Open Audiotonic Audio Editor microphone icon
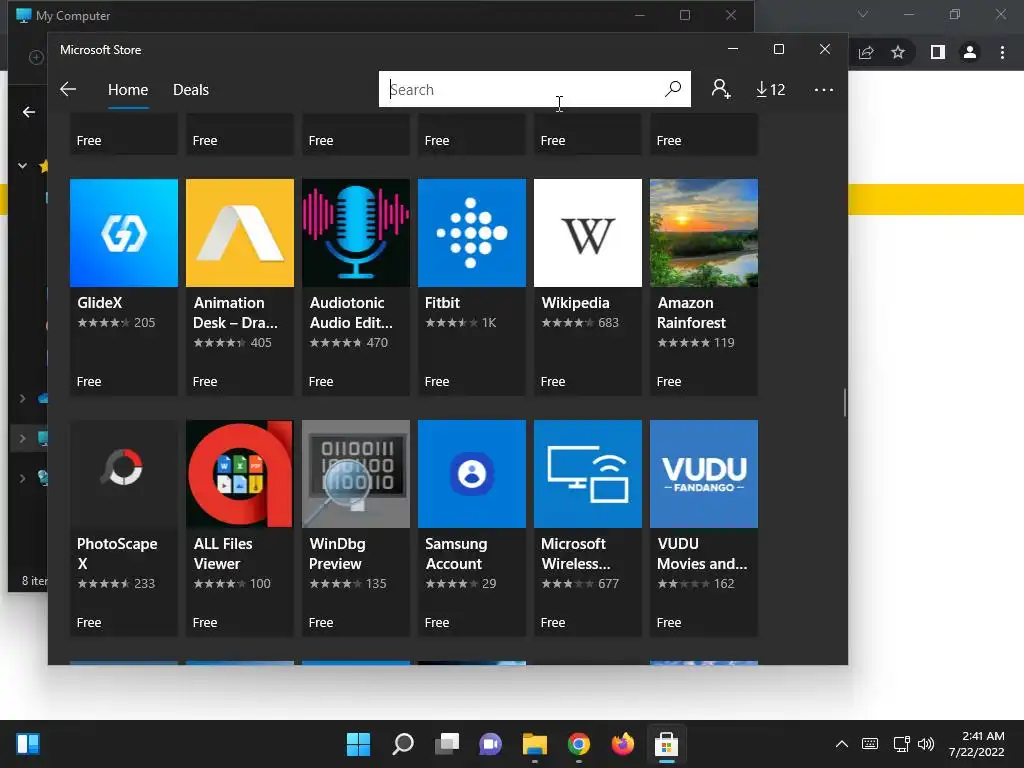Screen dimensions: 1024x768 click(356, 232)
